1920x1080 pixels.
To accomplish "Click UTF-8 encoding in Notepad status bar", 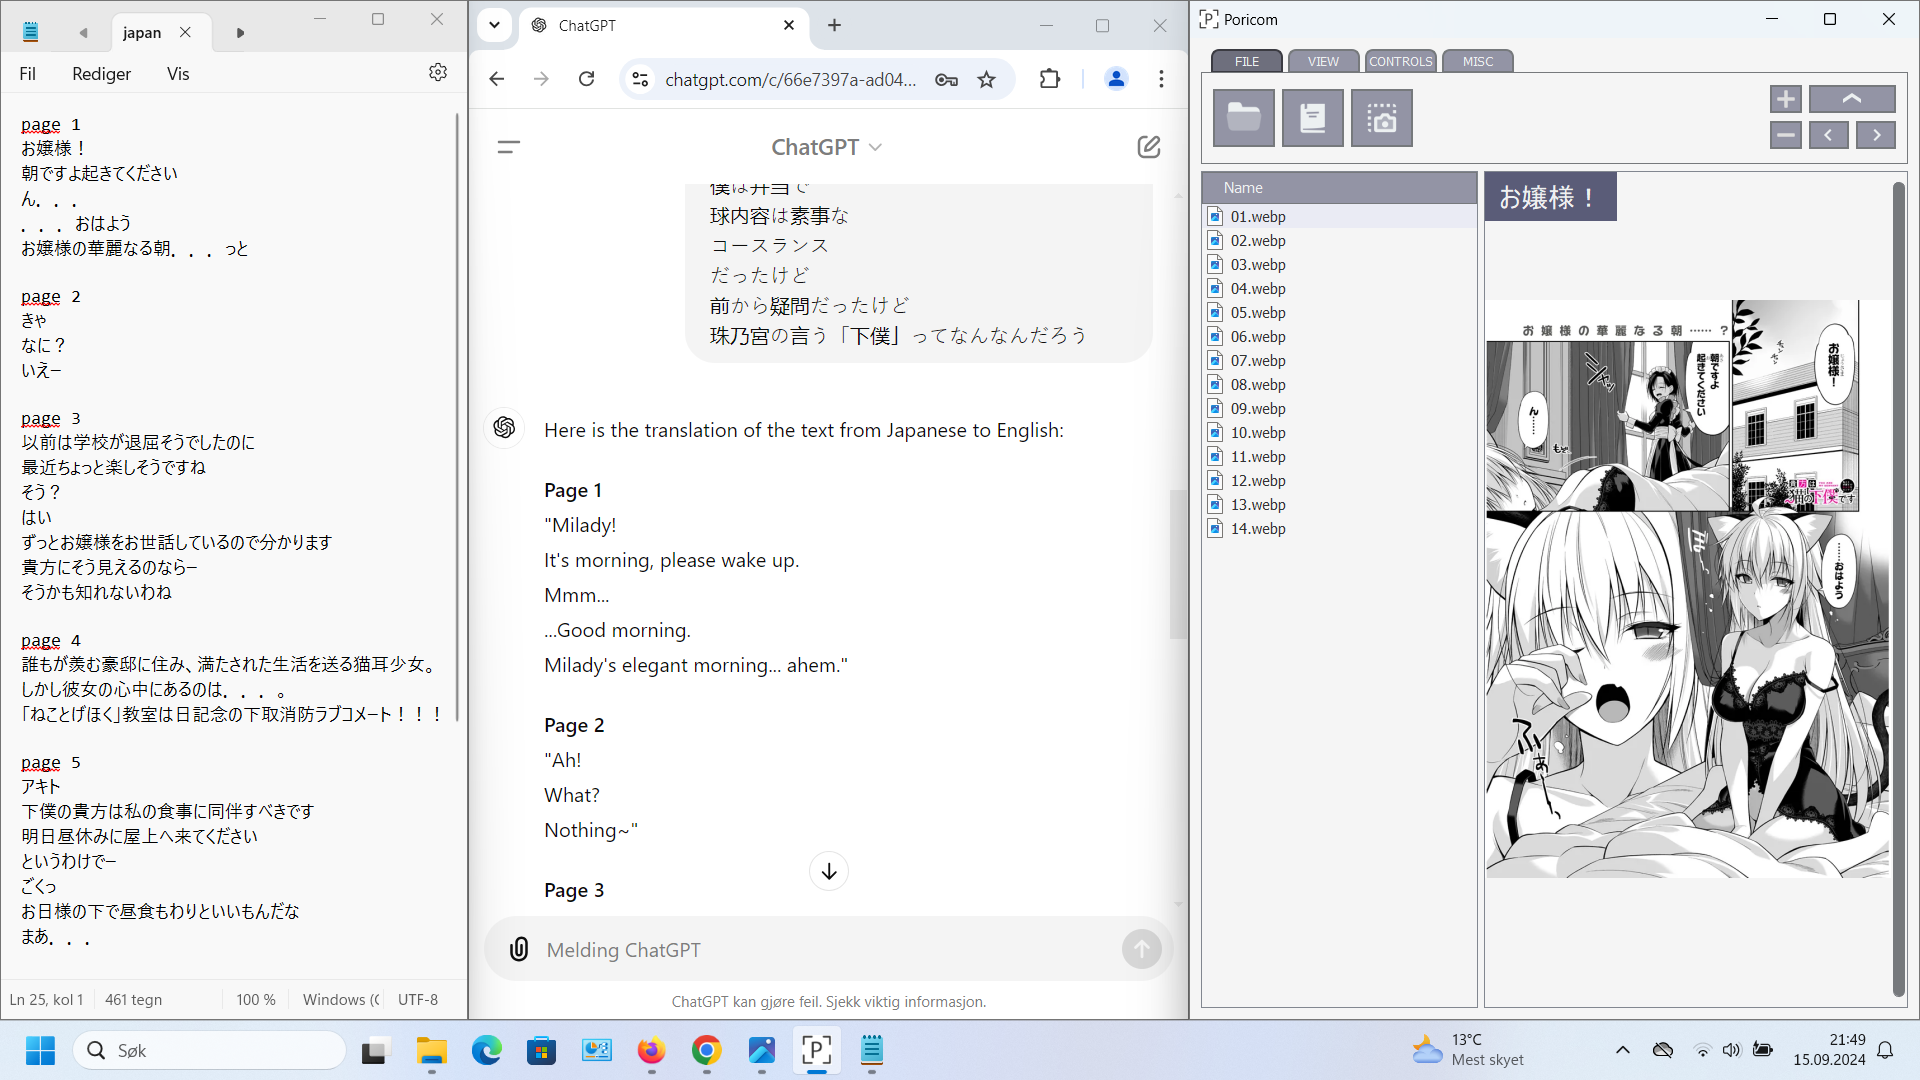I will [418, 999].
